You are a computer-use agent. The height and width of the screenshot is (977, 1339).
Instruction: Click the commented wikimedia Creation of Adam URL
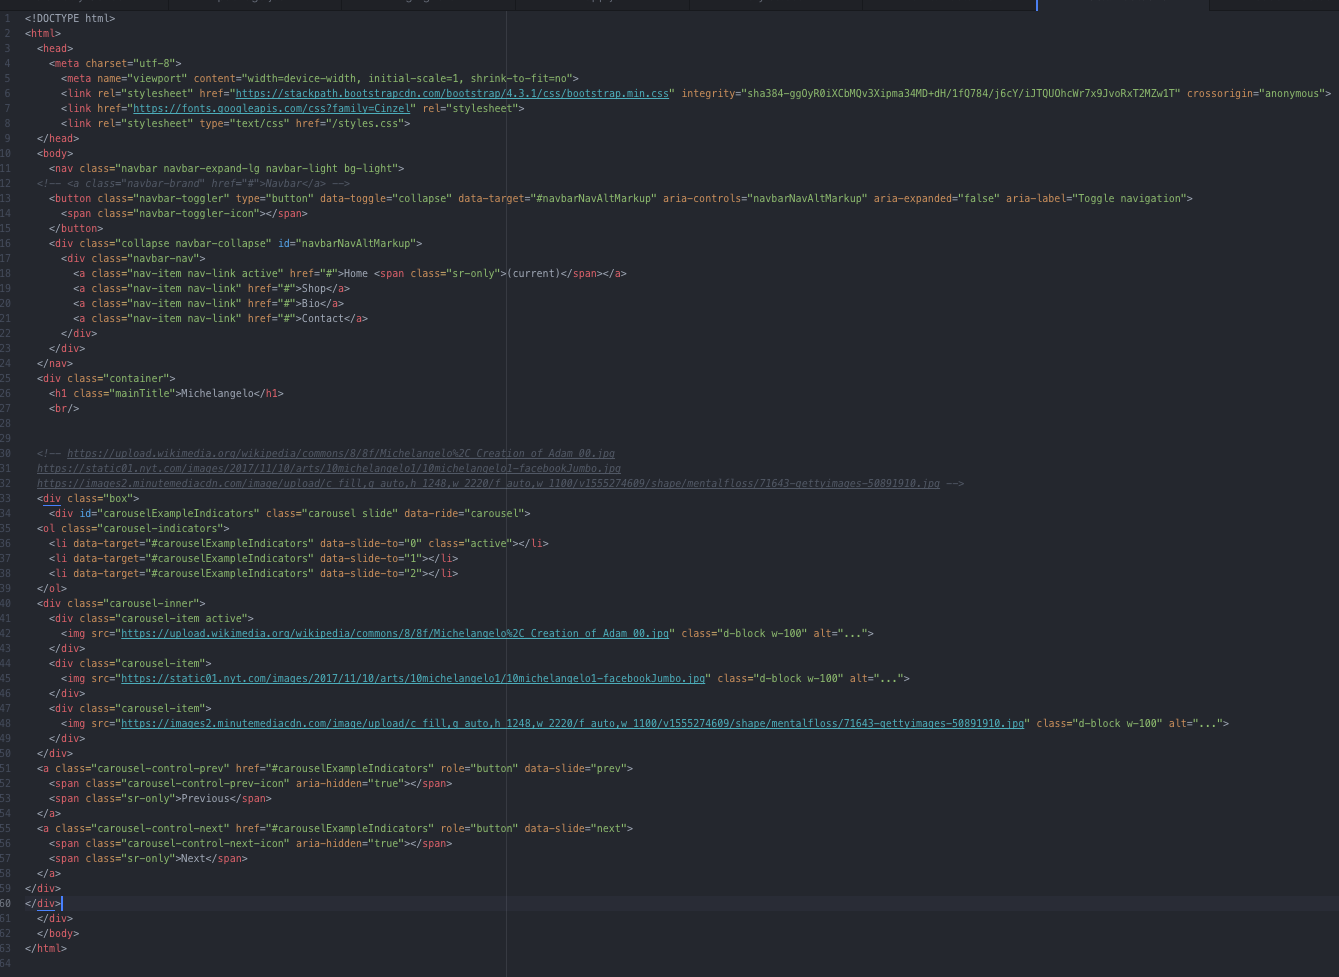tap(341, 453)
